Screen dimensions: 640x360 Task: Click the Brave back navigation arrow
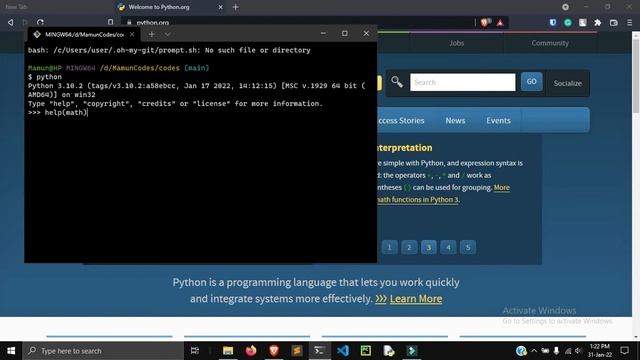11,22
